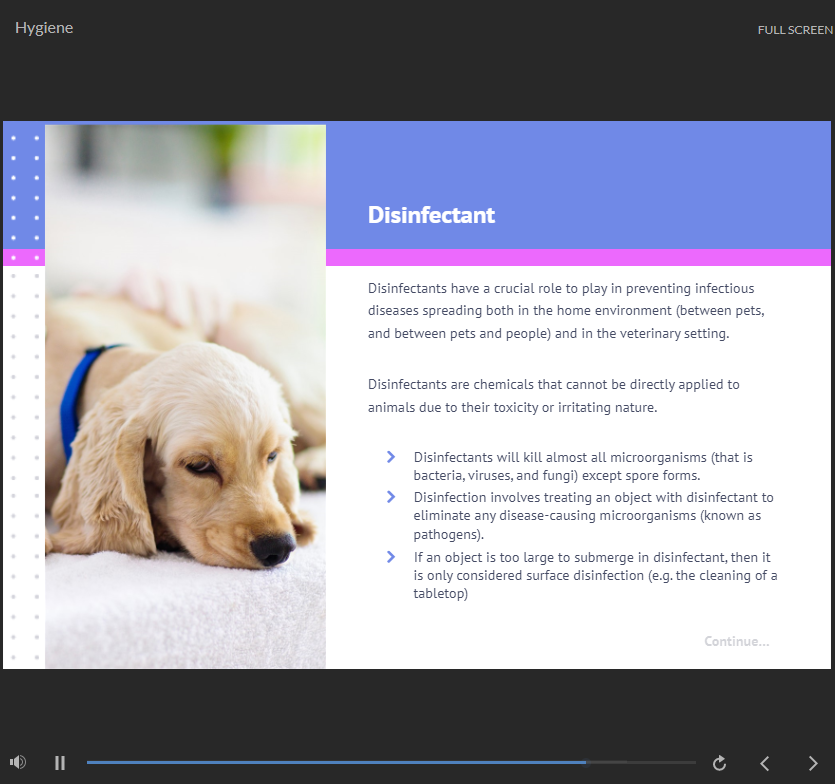The width and height of the screenshot is (835, 784).
Task: Click chevron beside 'Disinfection involves treating' bullet
Action: pyautogui.click(x=391, y=497)
